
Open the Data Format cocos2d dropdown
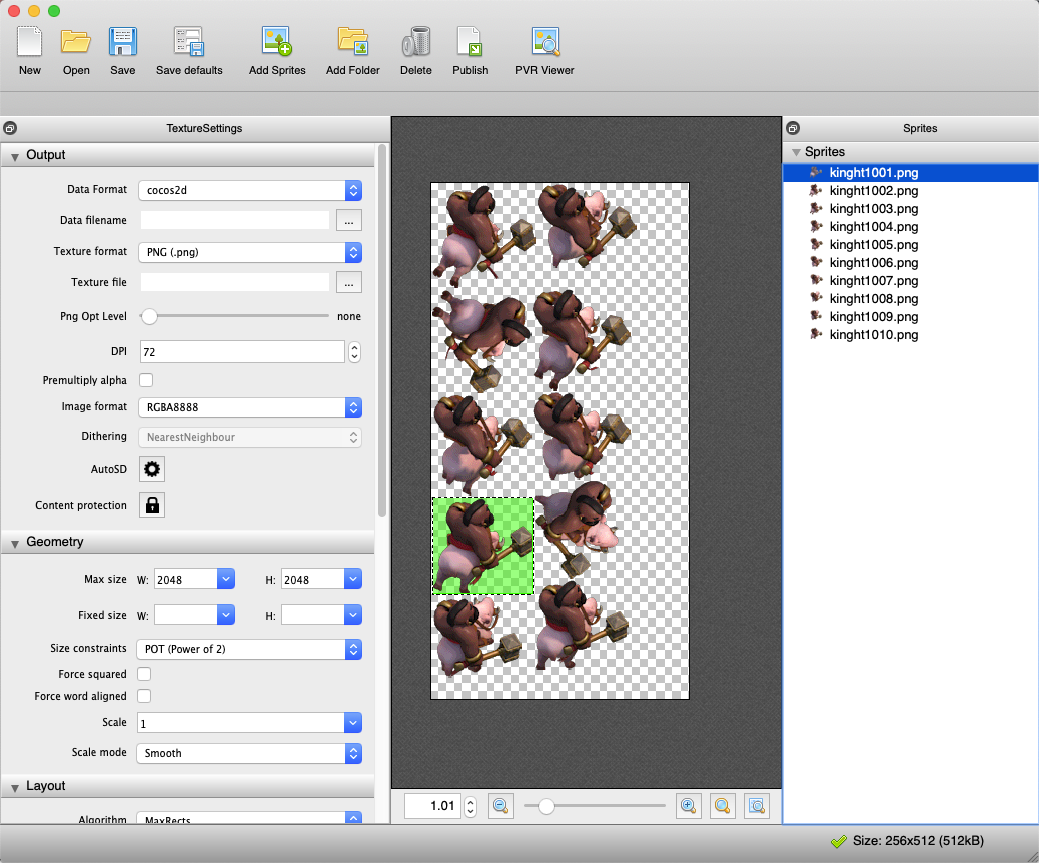(250, 190)
